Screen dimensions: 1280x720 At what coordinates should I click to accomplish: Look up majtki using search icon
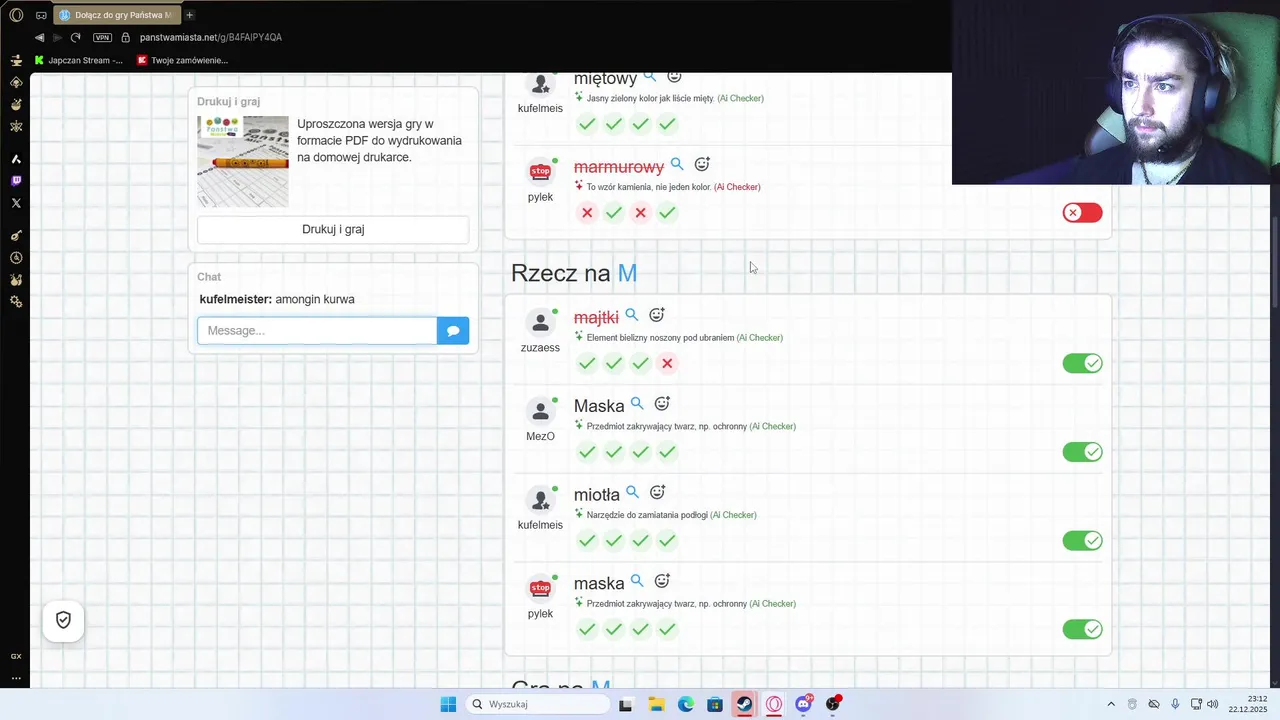click(x=632, y=315)
